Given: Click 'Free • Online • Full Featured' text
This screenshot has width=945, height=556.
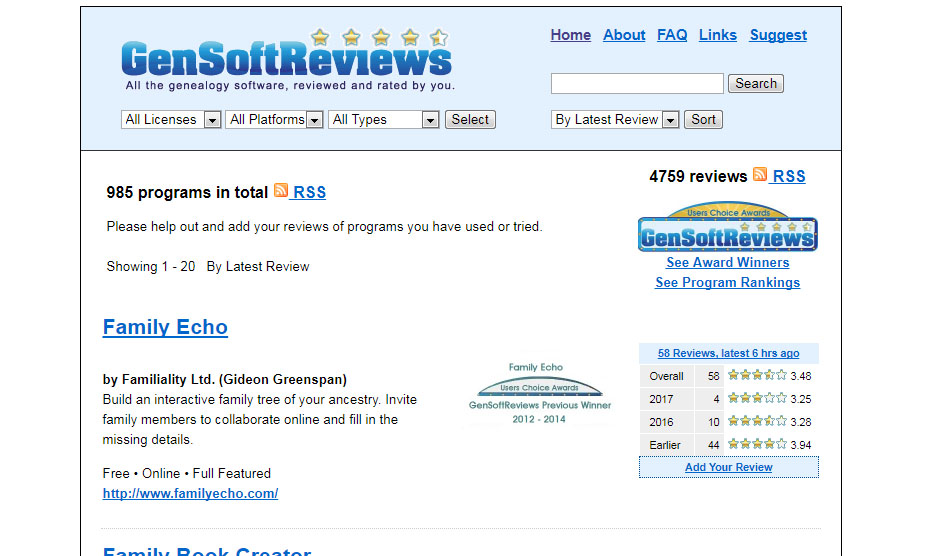Looking at the screenshot, I should pyautogui.click(x=187, y=473).
